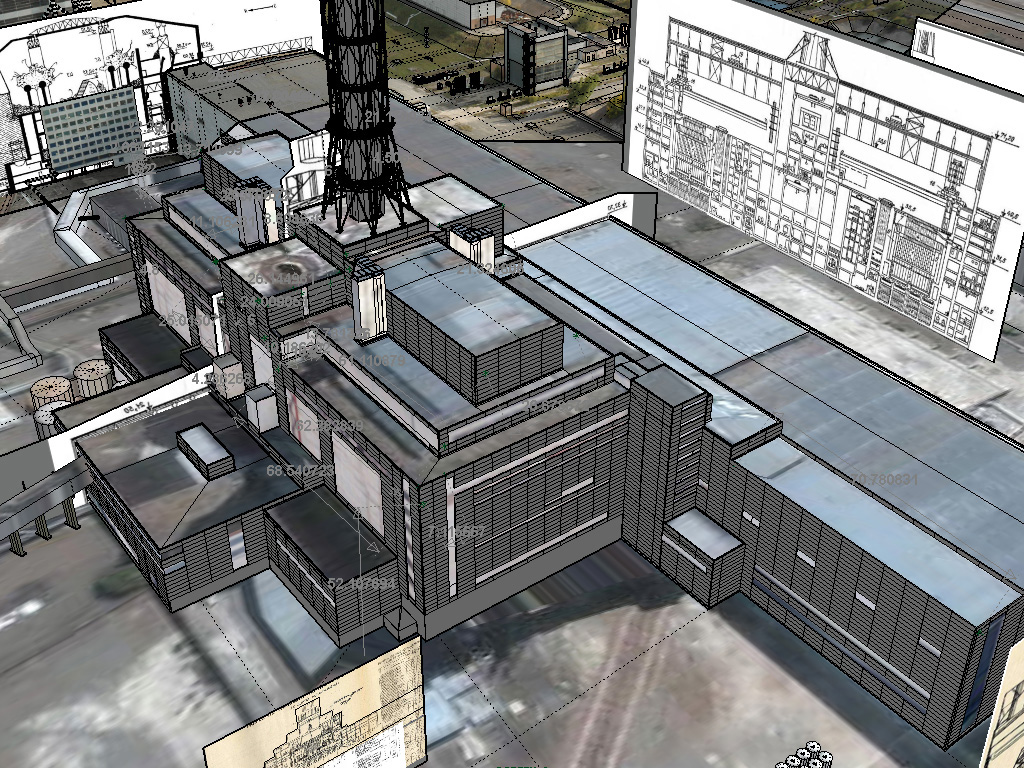Select the long blue-gray turbine hall roof
Image resolution: width=1024 pixels, height=768 pixels.
700,320
